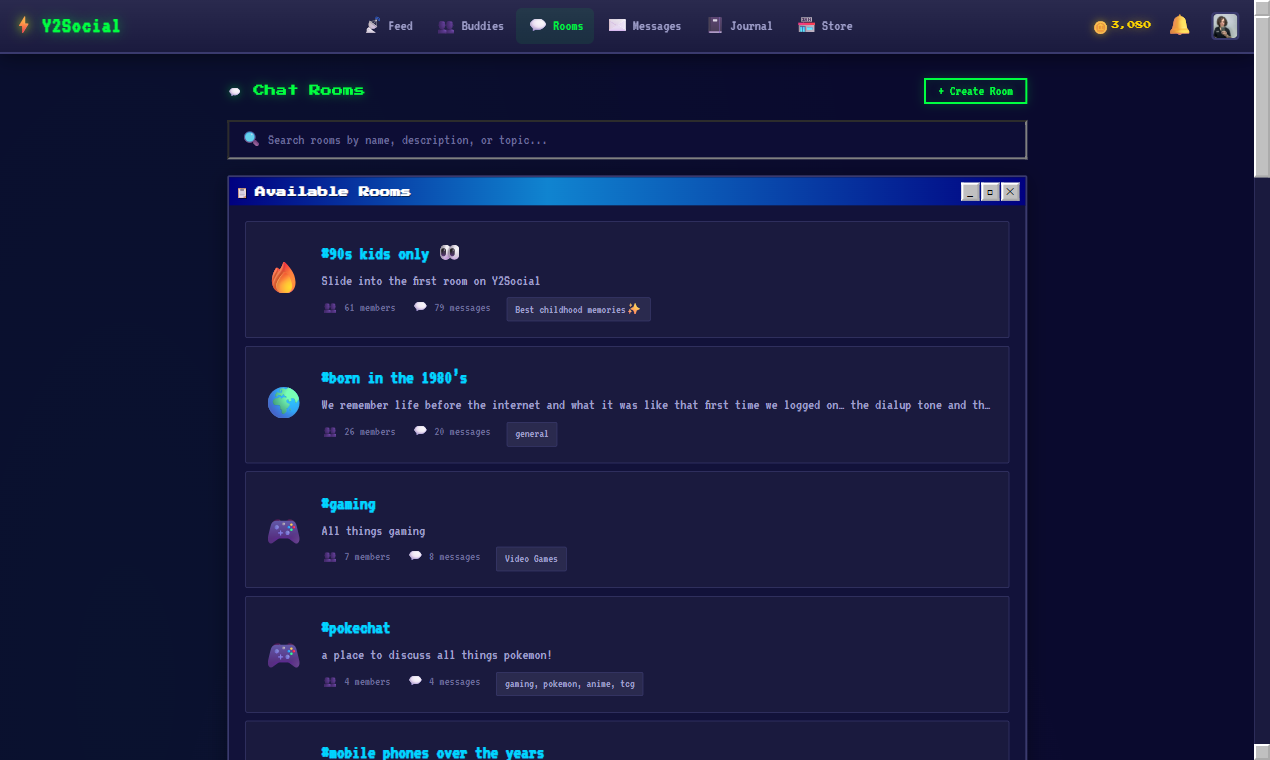This screenshot has height=760, width=1270.
Task: Click the magnifying glass in the search bar
Action: coord(251,139)
